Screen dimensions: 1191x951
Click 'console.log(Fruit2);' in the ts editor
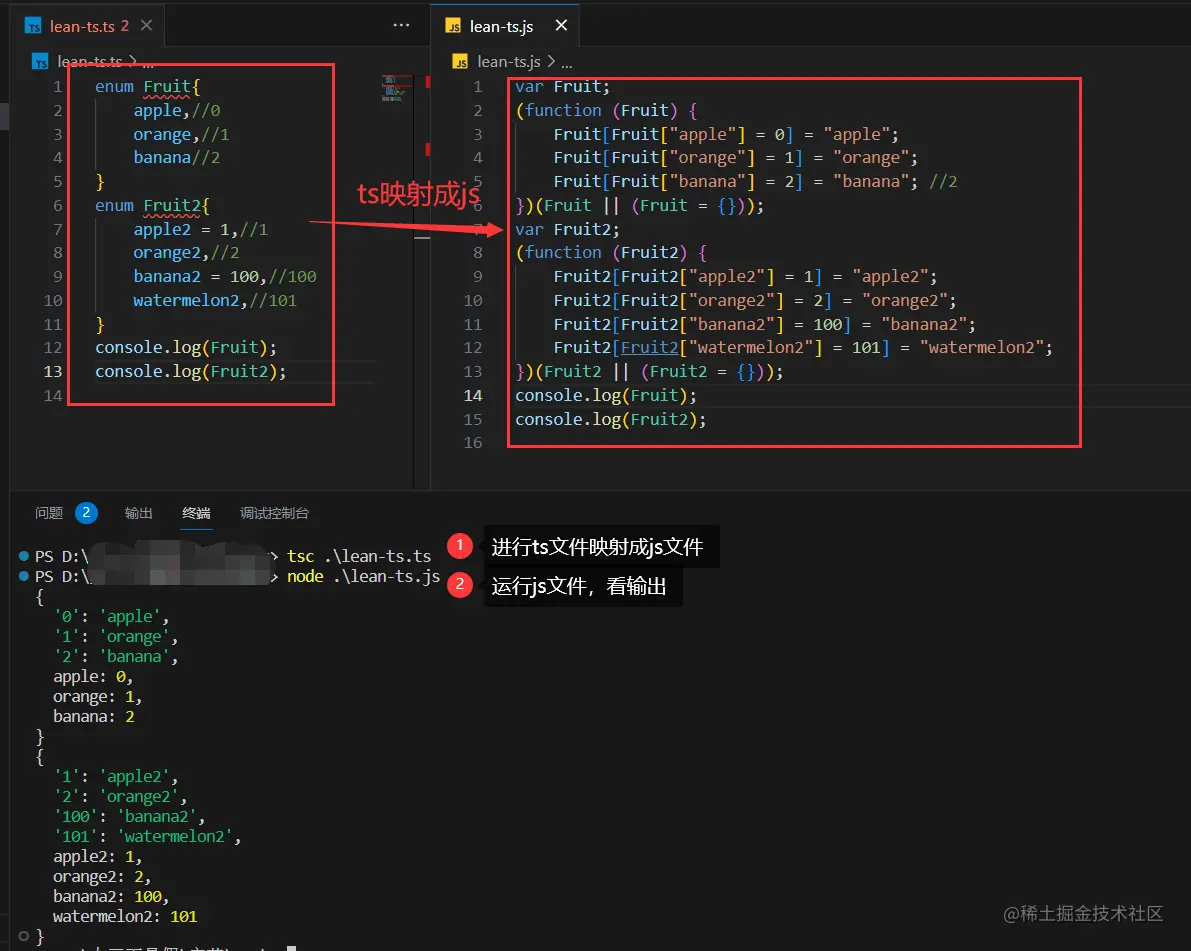191,372
